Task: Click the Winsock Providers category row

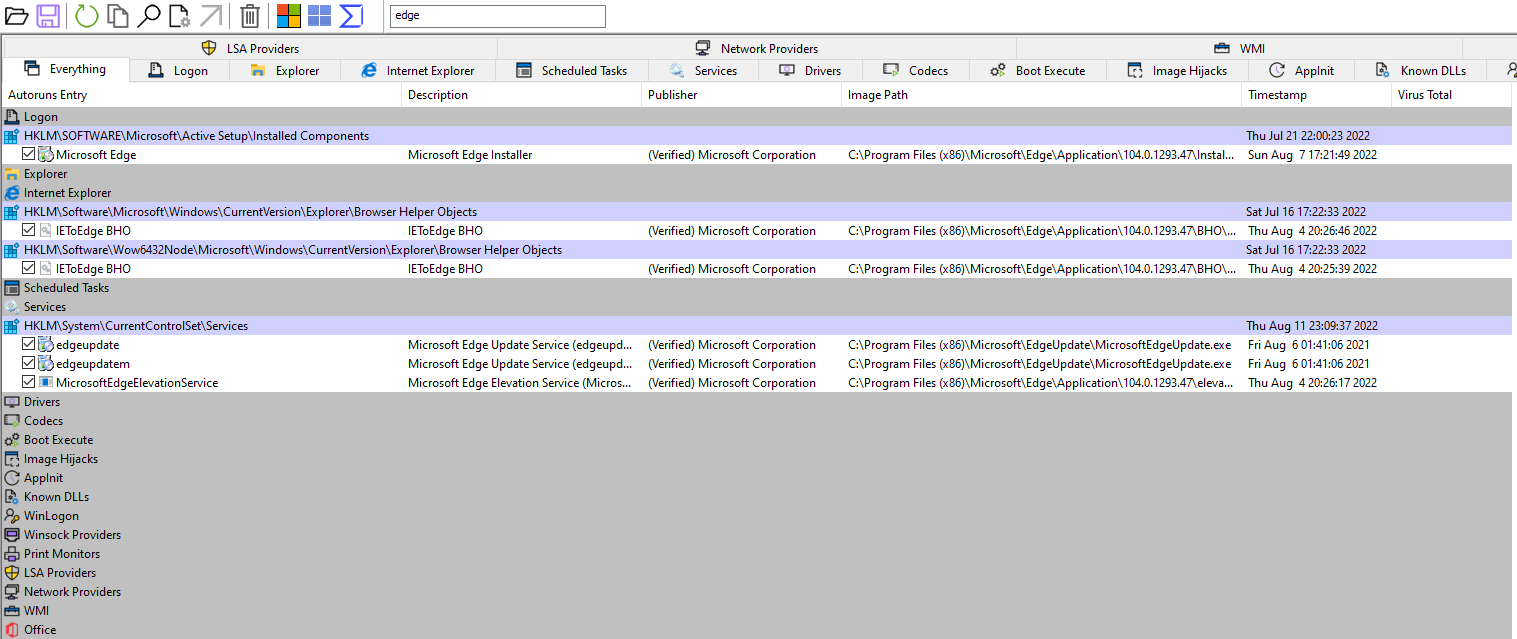Action: pyautogui.click(x=757, y=535)
